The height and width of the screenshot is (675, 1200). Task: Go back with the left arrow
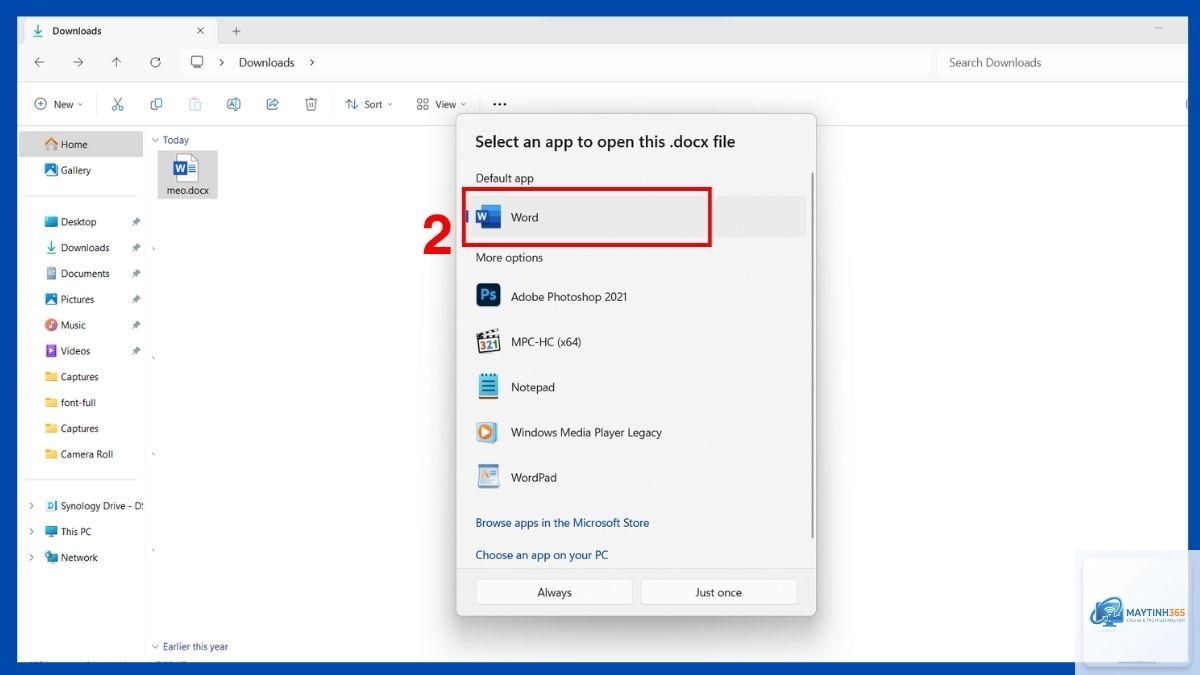39,62
